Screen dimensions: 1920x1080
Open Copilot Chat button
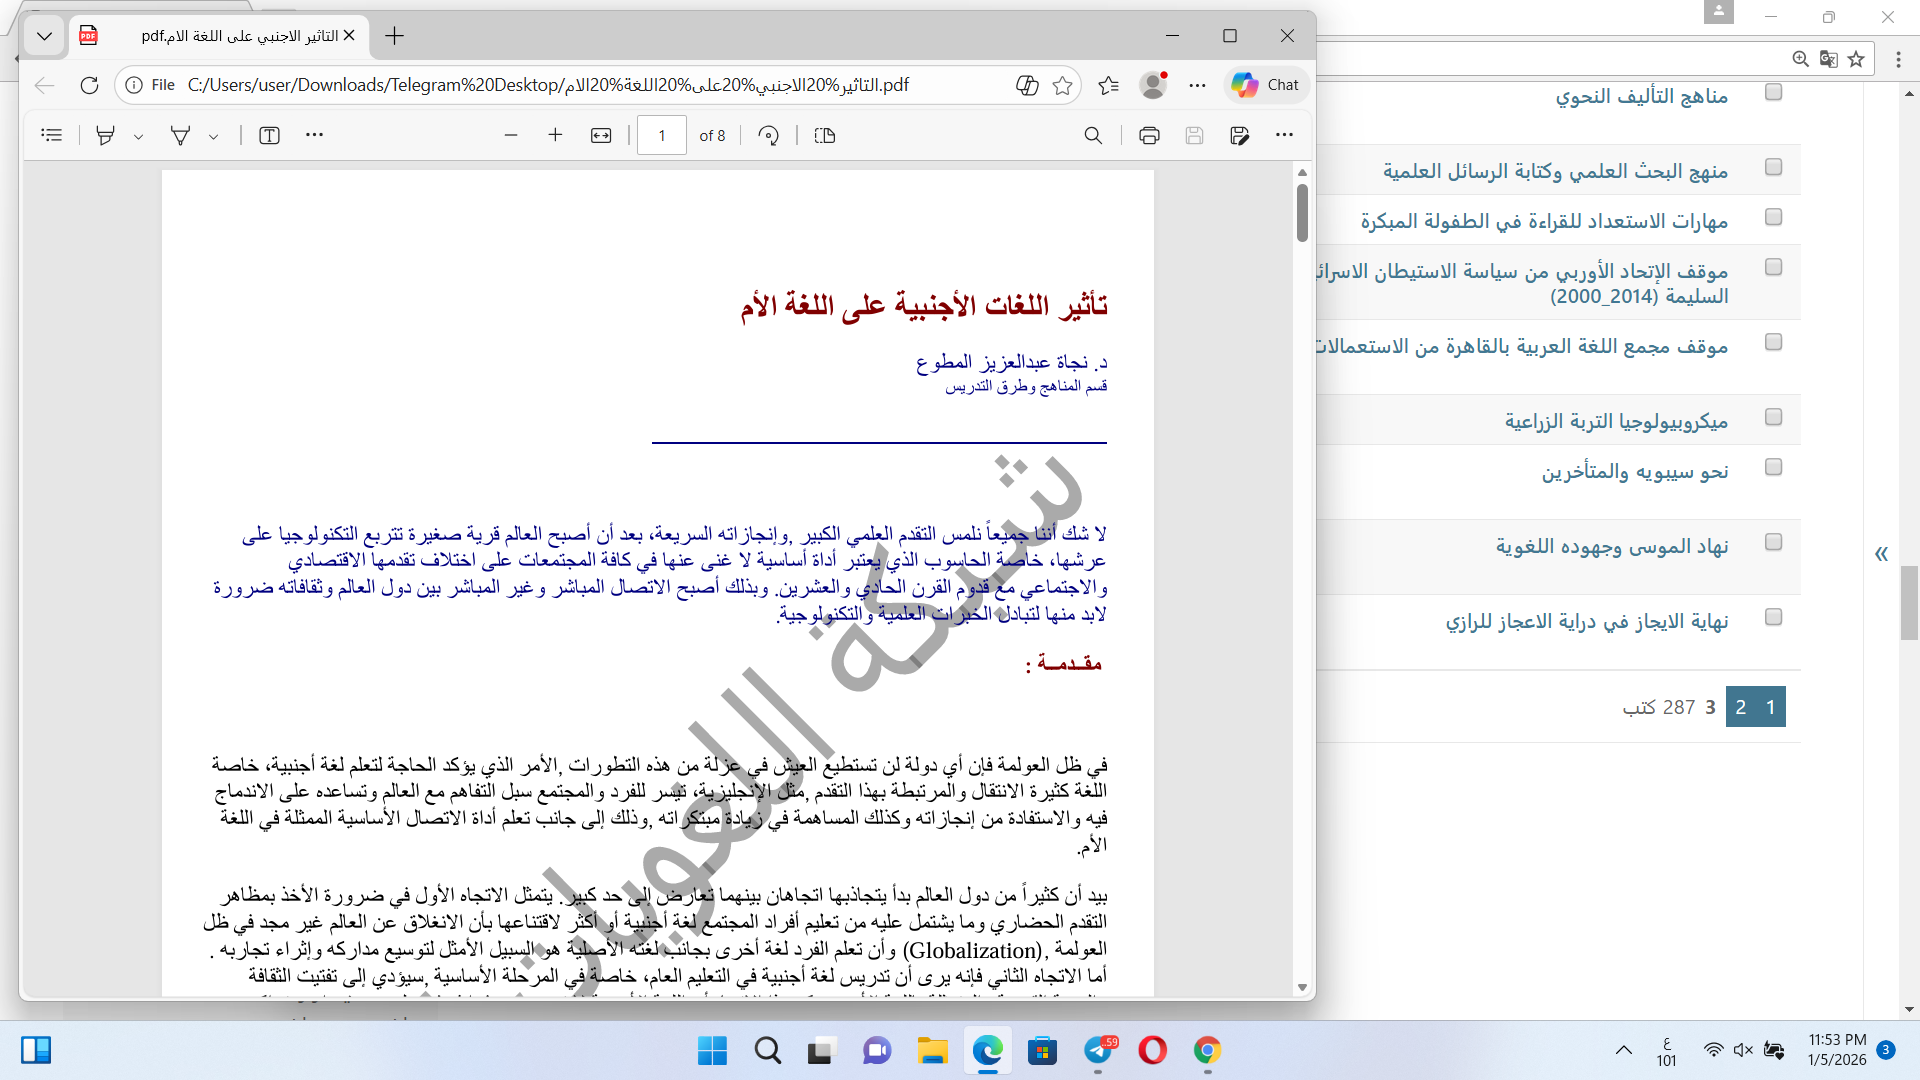coord(1266,85)
